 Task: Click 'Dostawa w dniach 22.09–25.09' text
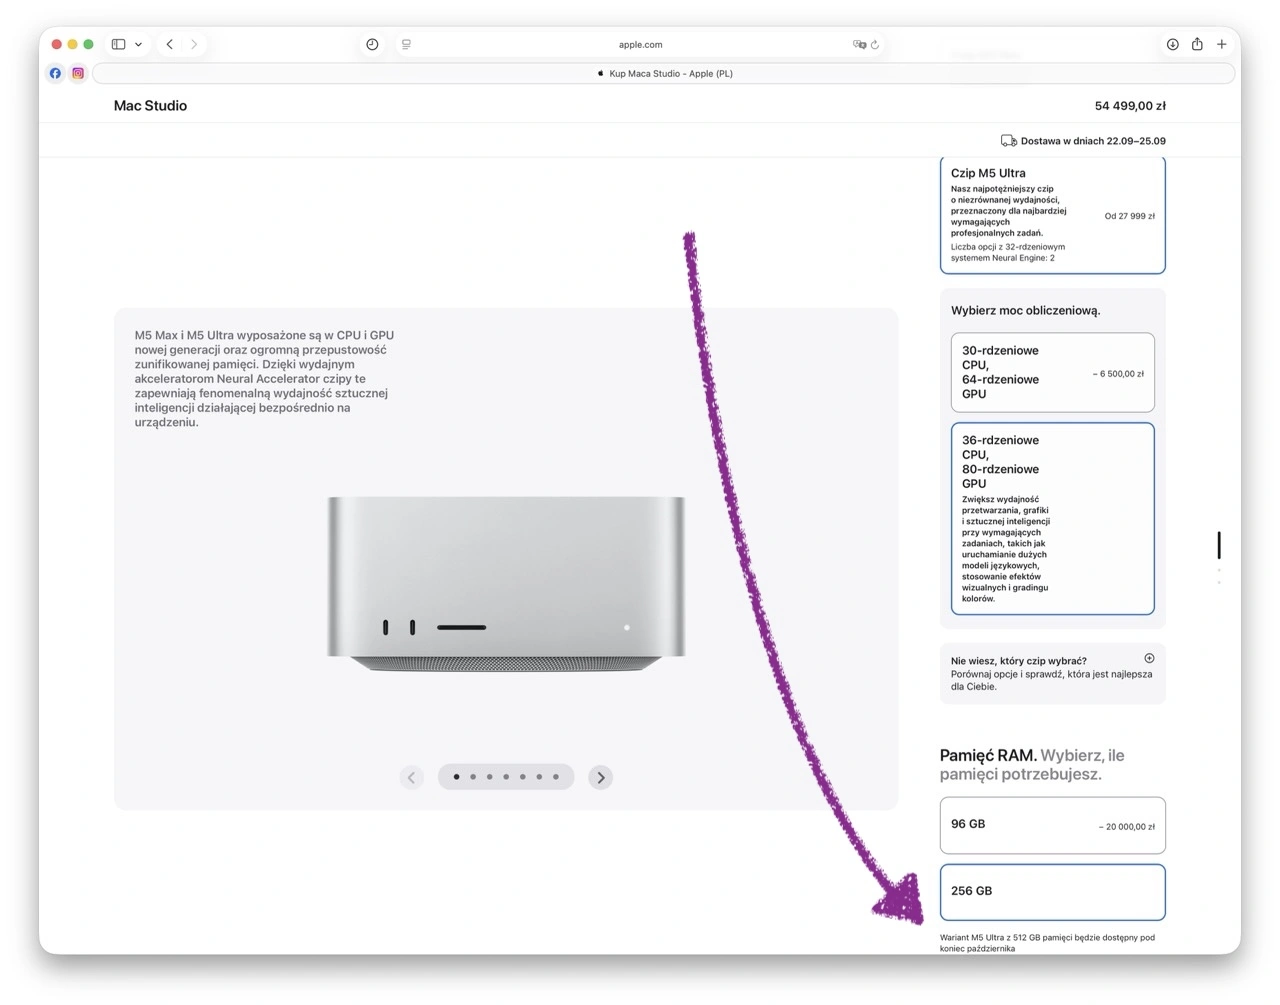pyautogui.click(x=1093, y=141)
